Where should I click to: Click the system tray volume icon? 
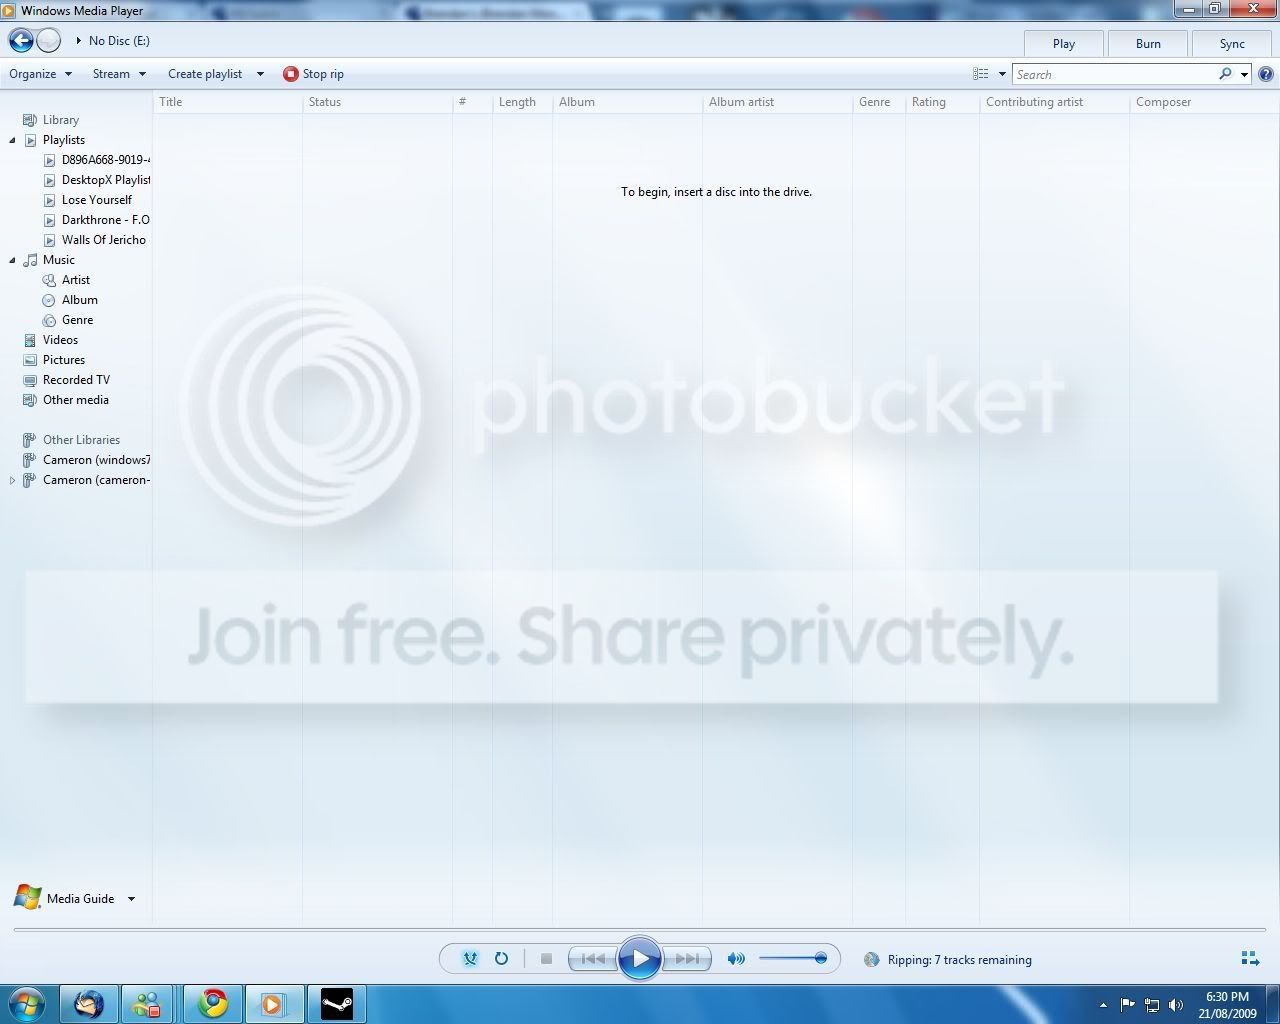1176,1005
